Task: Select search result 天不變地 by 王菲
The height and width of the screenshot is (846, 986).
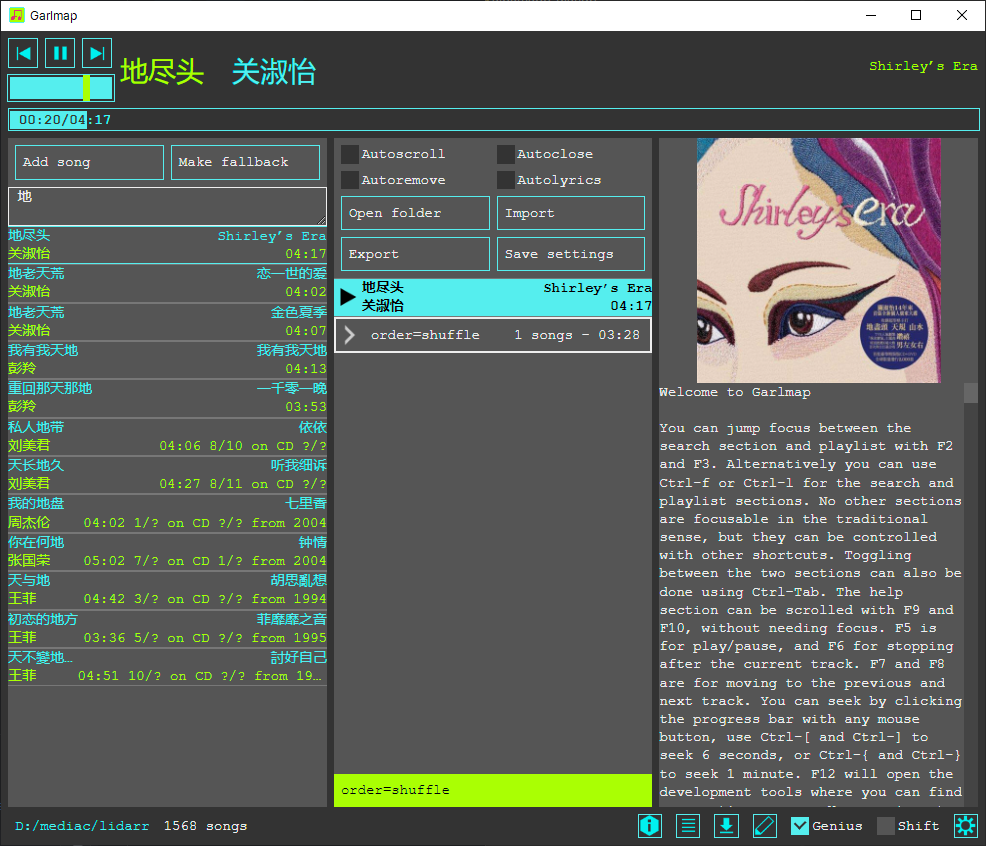Action: point(167,667)
